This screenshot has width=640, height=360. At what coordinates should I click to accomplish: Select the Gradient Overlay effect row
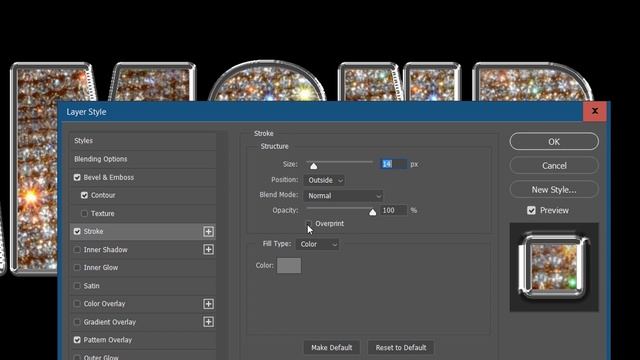[143, 322]
